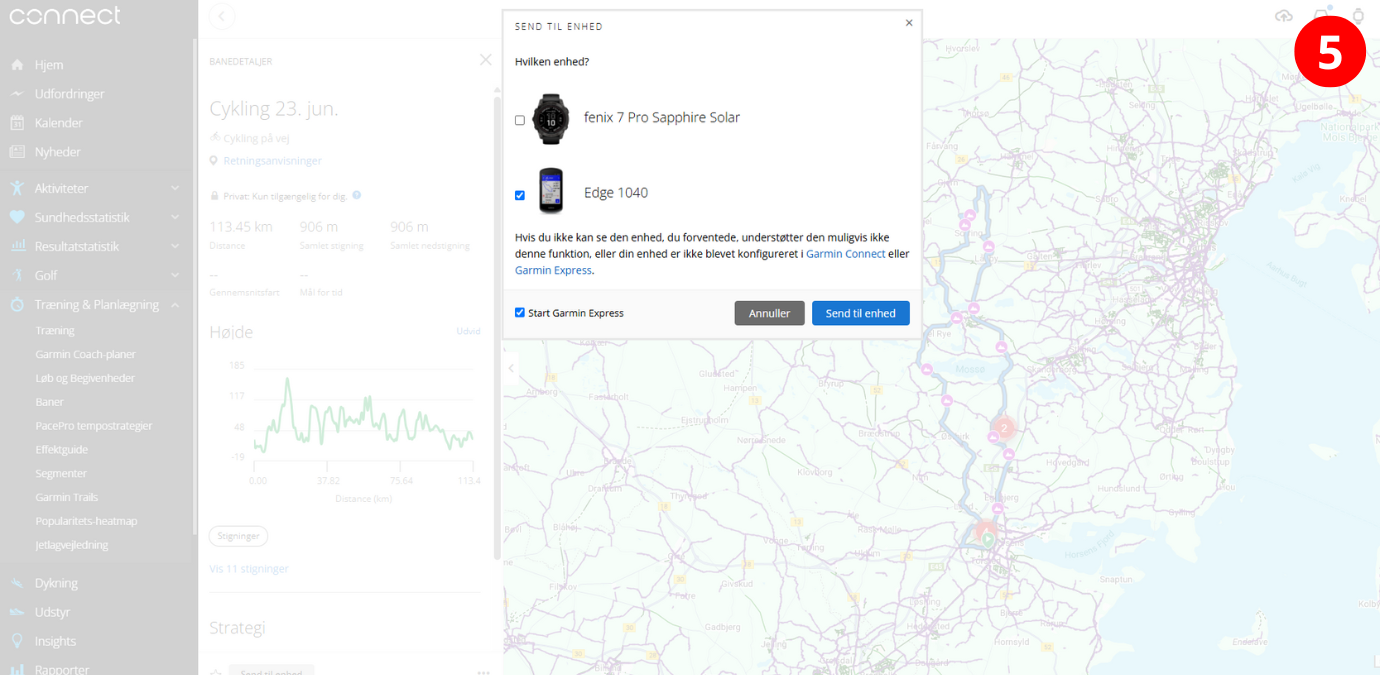Open Udstyr from the sidebar

55,612
